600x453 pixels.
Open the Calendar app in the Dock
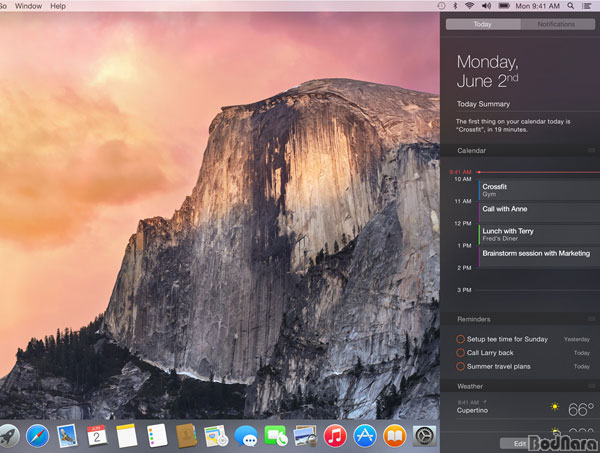click(97, 436)
